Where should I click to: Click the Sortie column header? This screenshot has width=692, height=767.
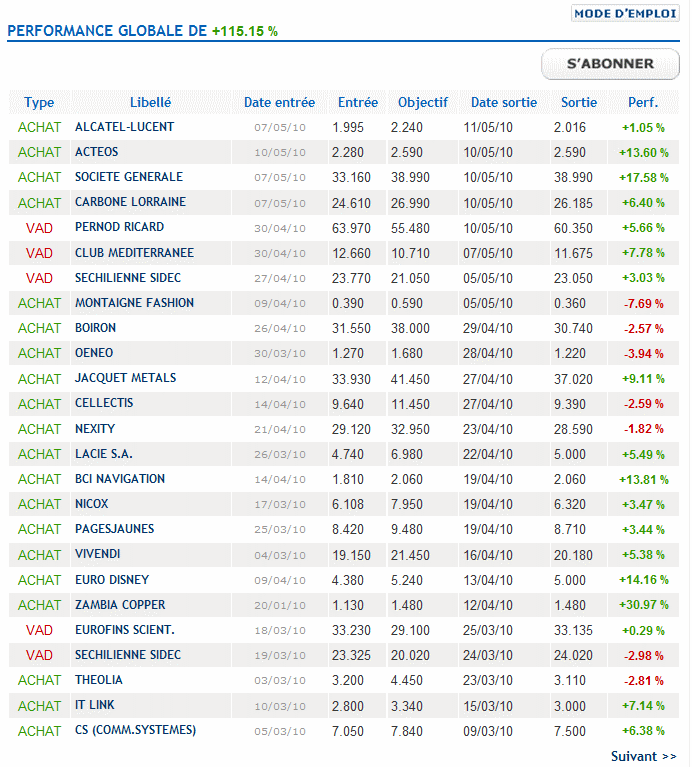(x=579, y=102)
